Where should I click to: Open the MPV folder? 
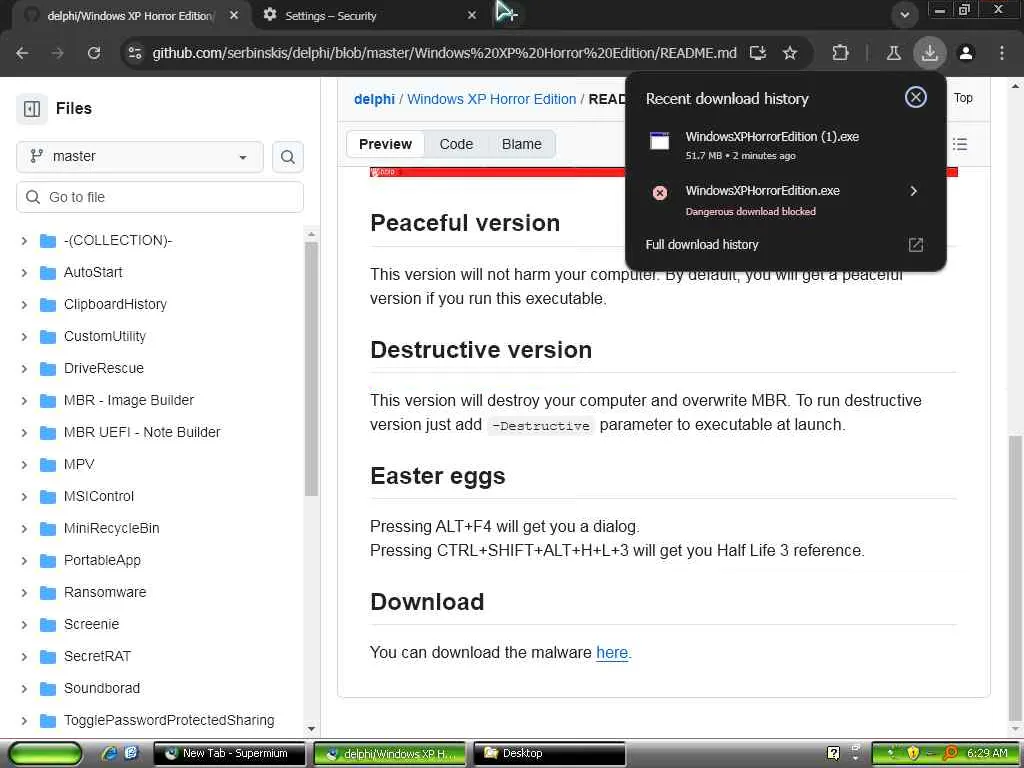pos(80,465)
